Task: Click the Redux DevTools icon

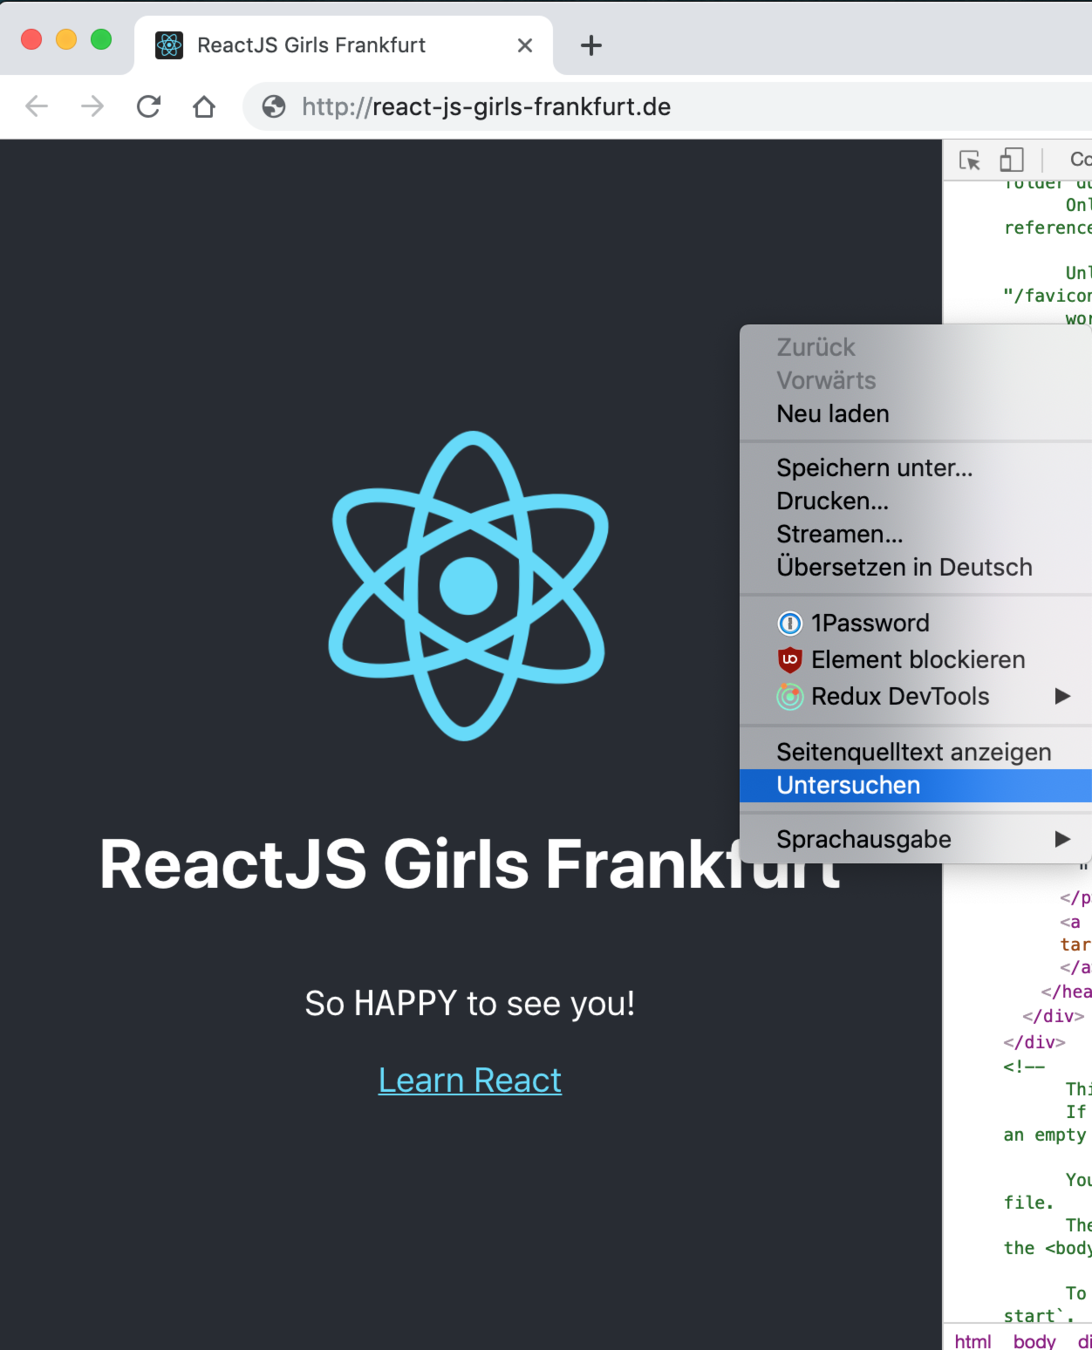Action: (790, 697)
